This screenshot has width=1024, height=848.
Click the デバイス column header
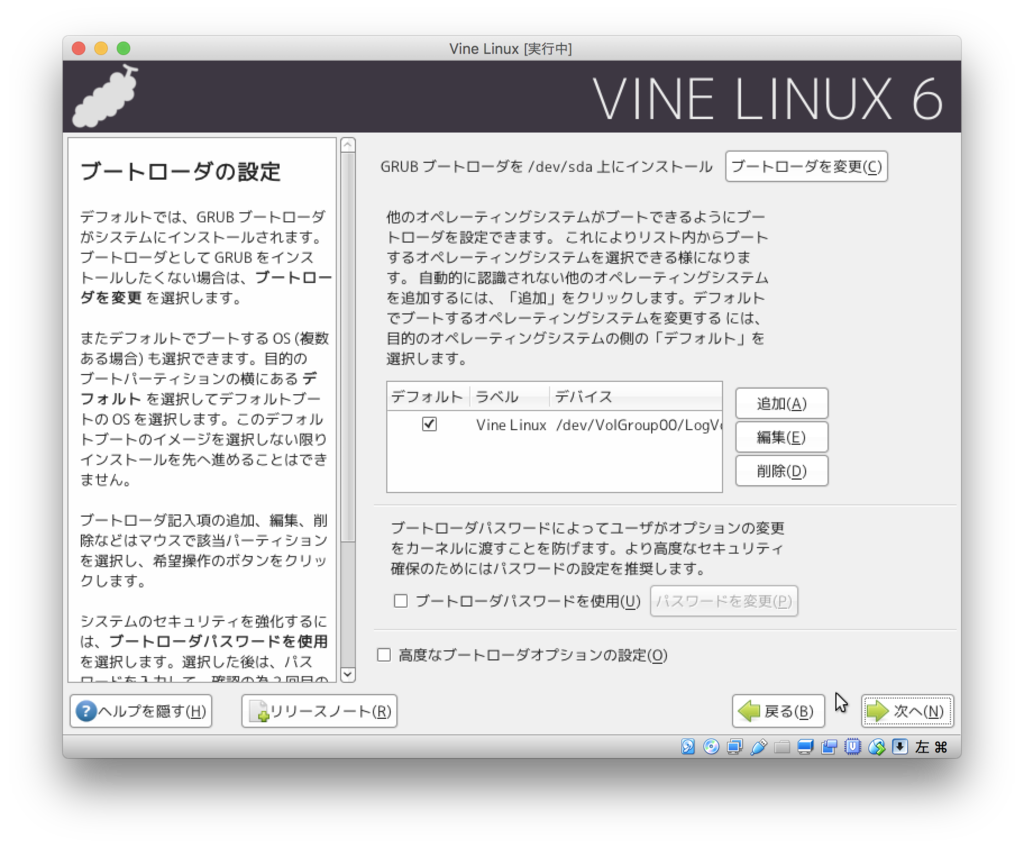635,397
